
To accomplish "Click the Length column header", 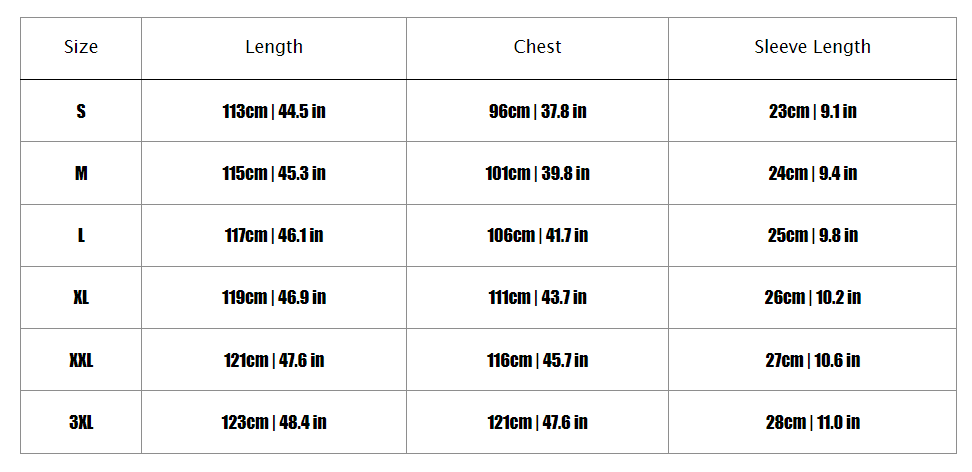I will 274,47.
